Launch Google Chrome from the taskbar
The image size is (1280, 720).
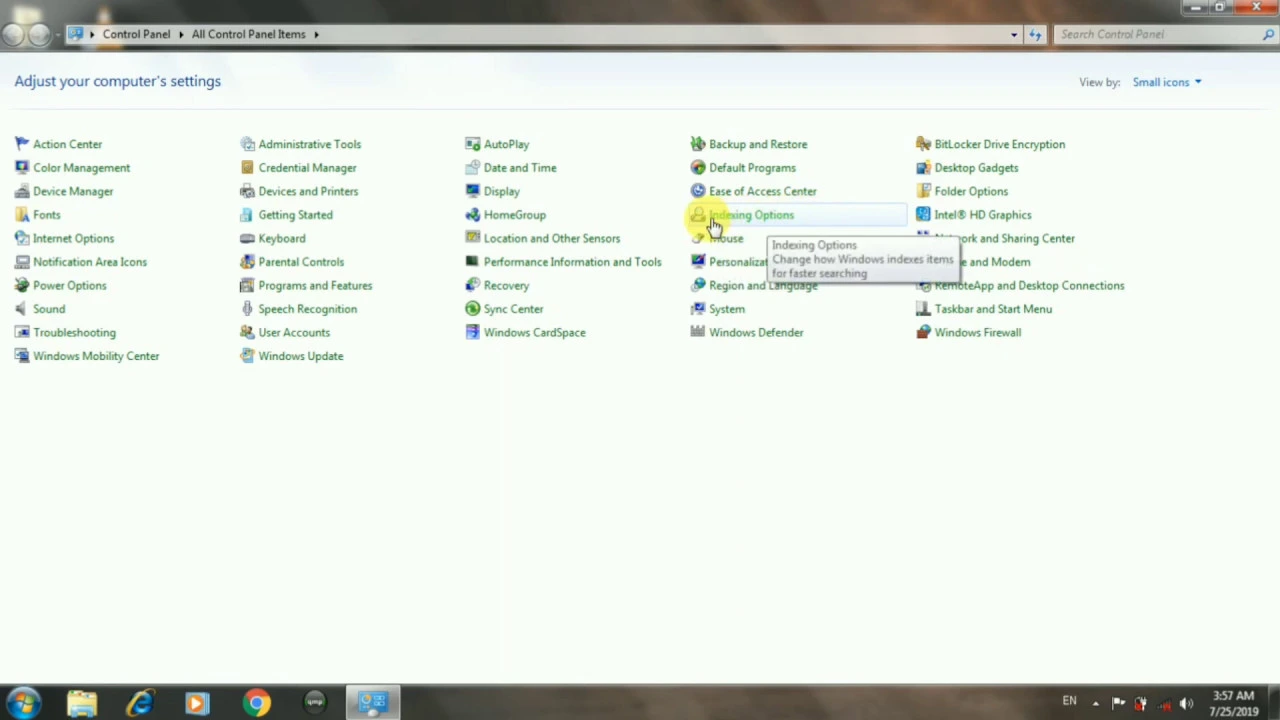[257, 703]
